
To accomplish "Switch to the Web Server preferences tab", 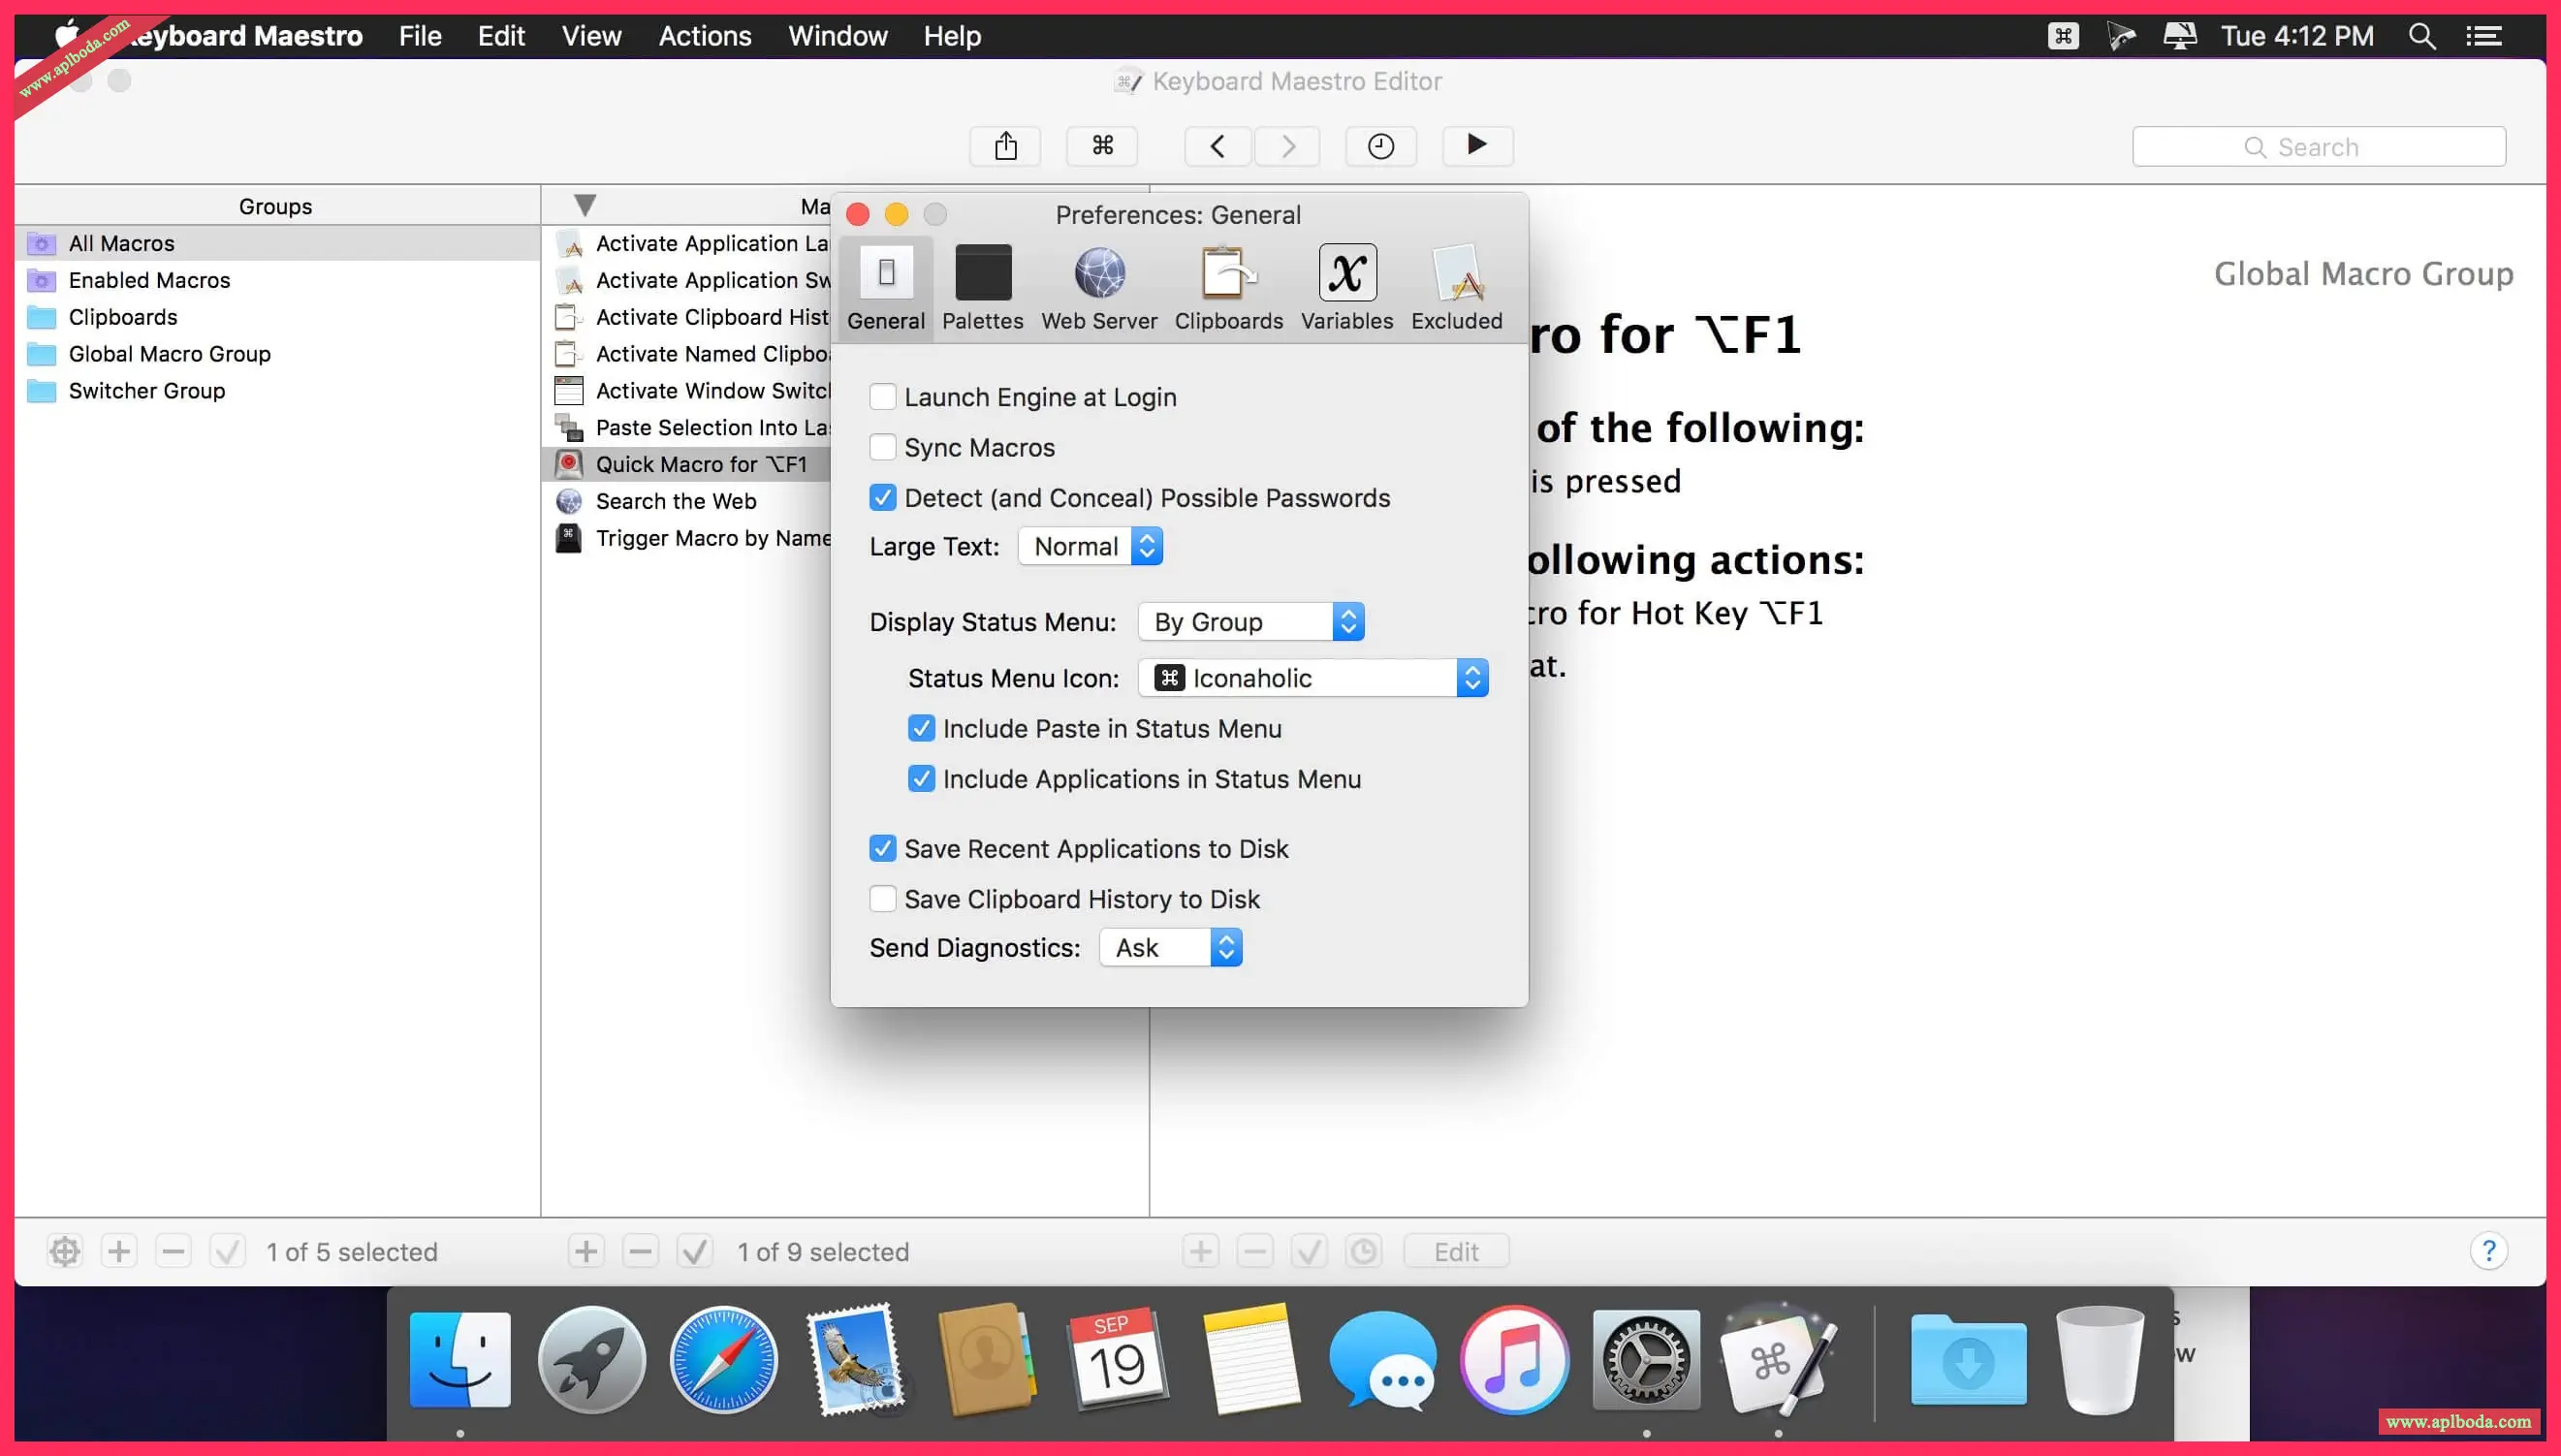I will click(x=1099, y=288).
